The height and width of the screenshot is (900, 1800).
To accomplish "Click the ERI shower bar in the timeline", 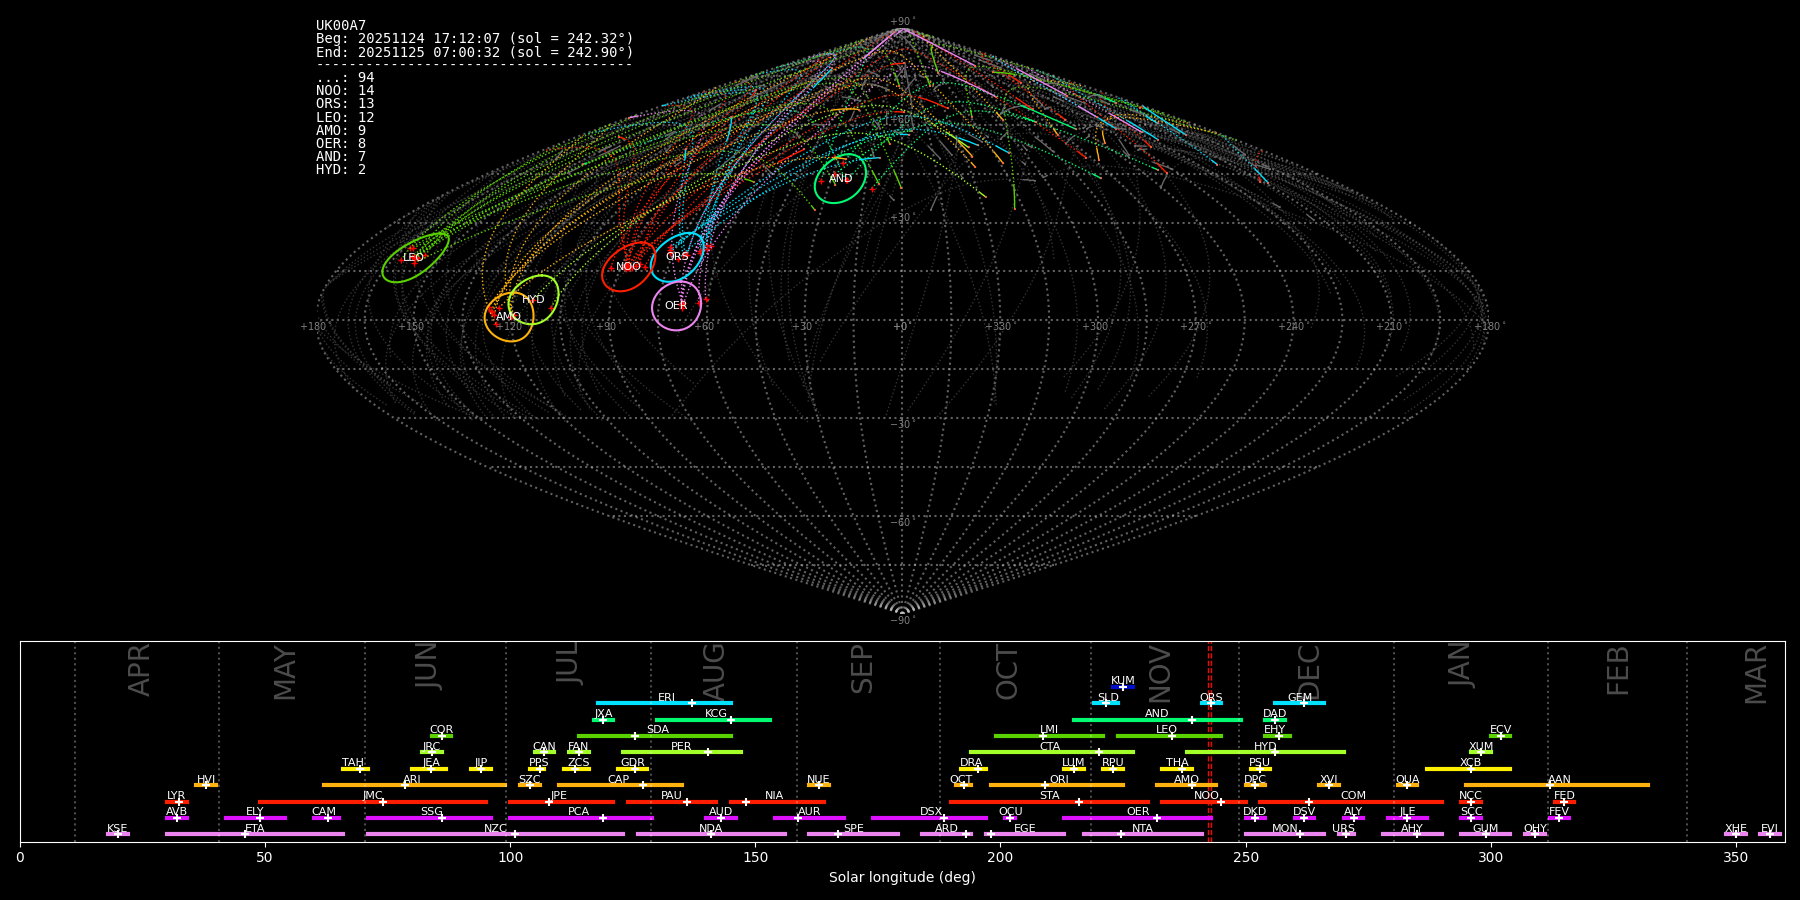I will click(x=664, y=703).
